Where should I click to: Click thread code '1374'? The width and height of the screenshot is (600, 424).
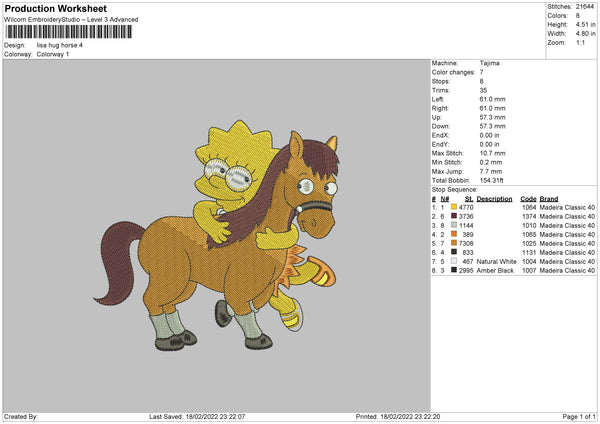529,217
